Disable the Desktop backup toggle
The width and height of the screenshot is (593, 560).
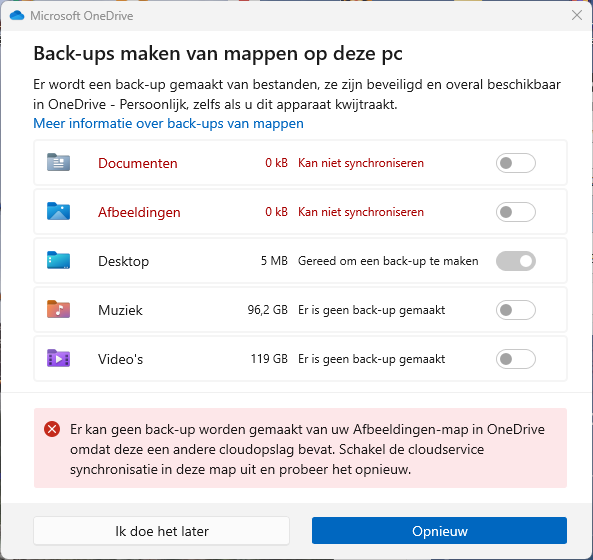click(515, 261)
